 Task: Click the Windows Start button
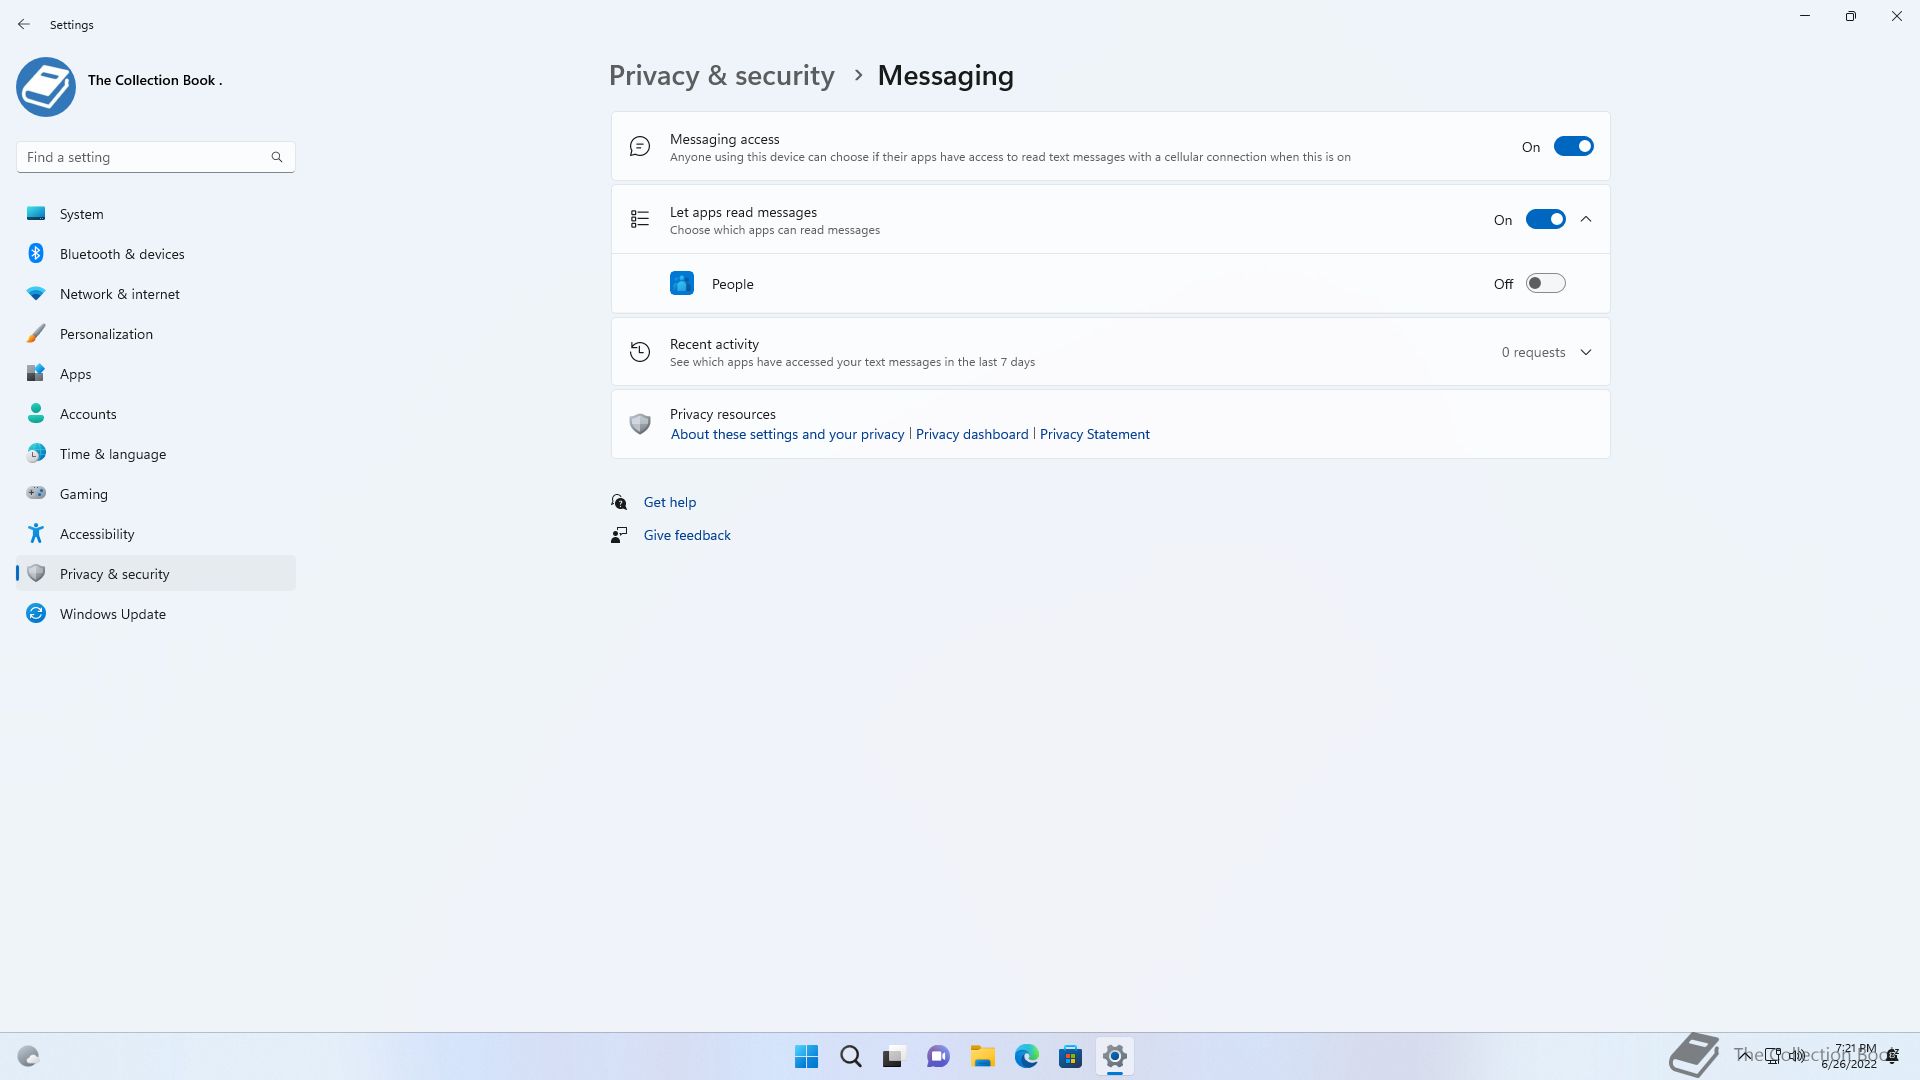pos(806,1056)
